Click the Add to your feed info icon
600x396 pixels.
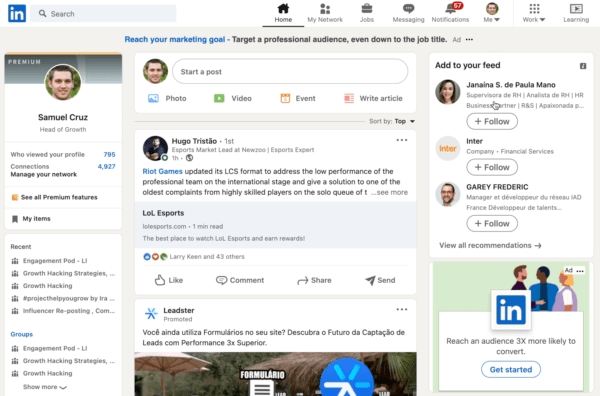pos(583,66)
